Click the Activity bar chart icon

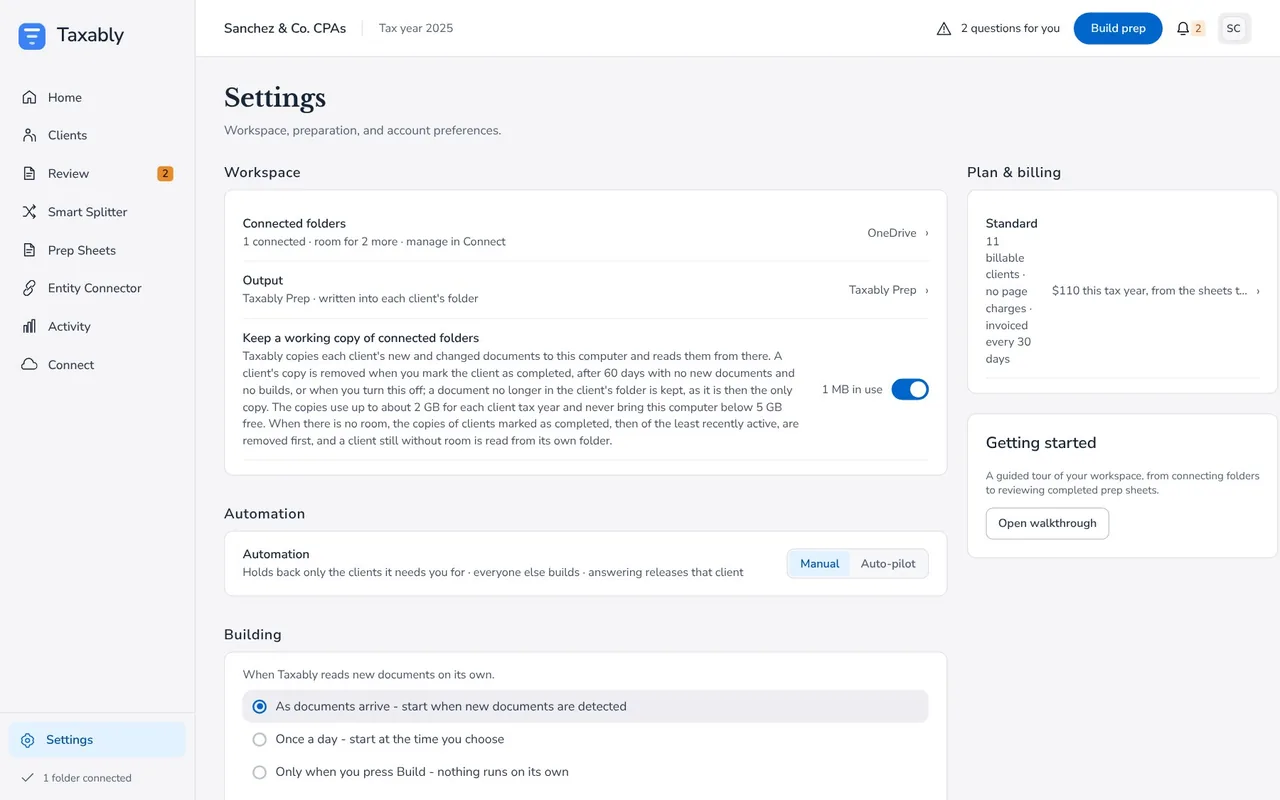29,326
